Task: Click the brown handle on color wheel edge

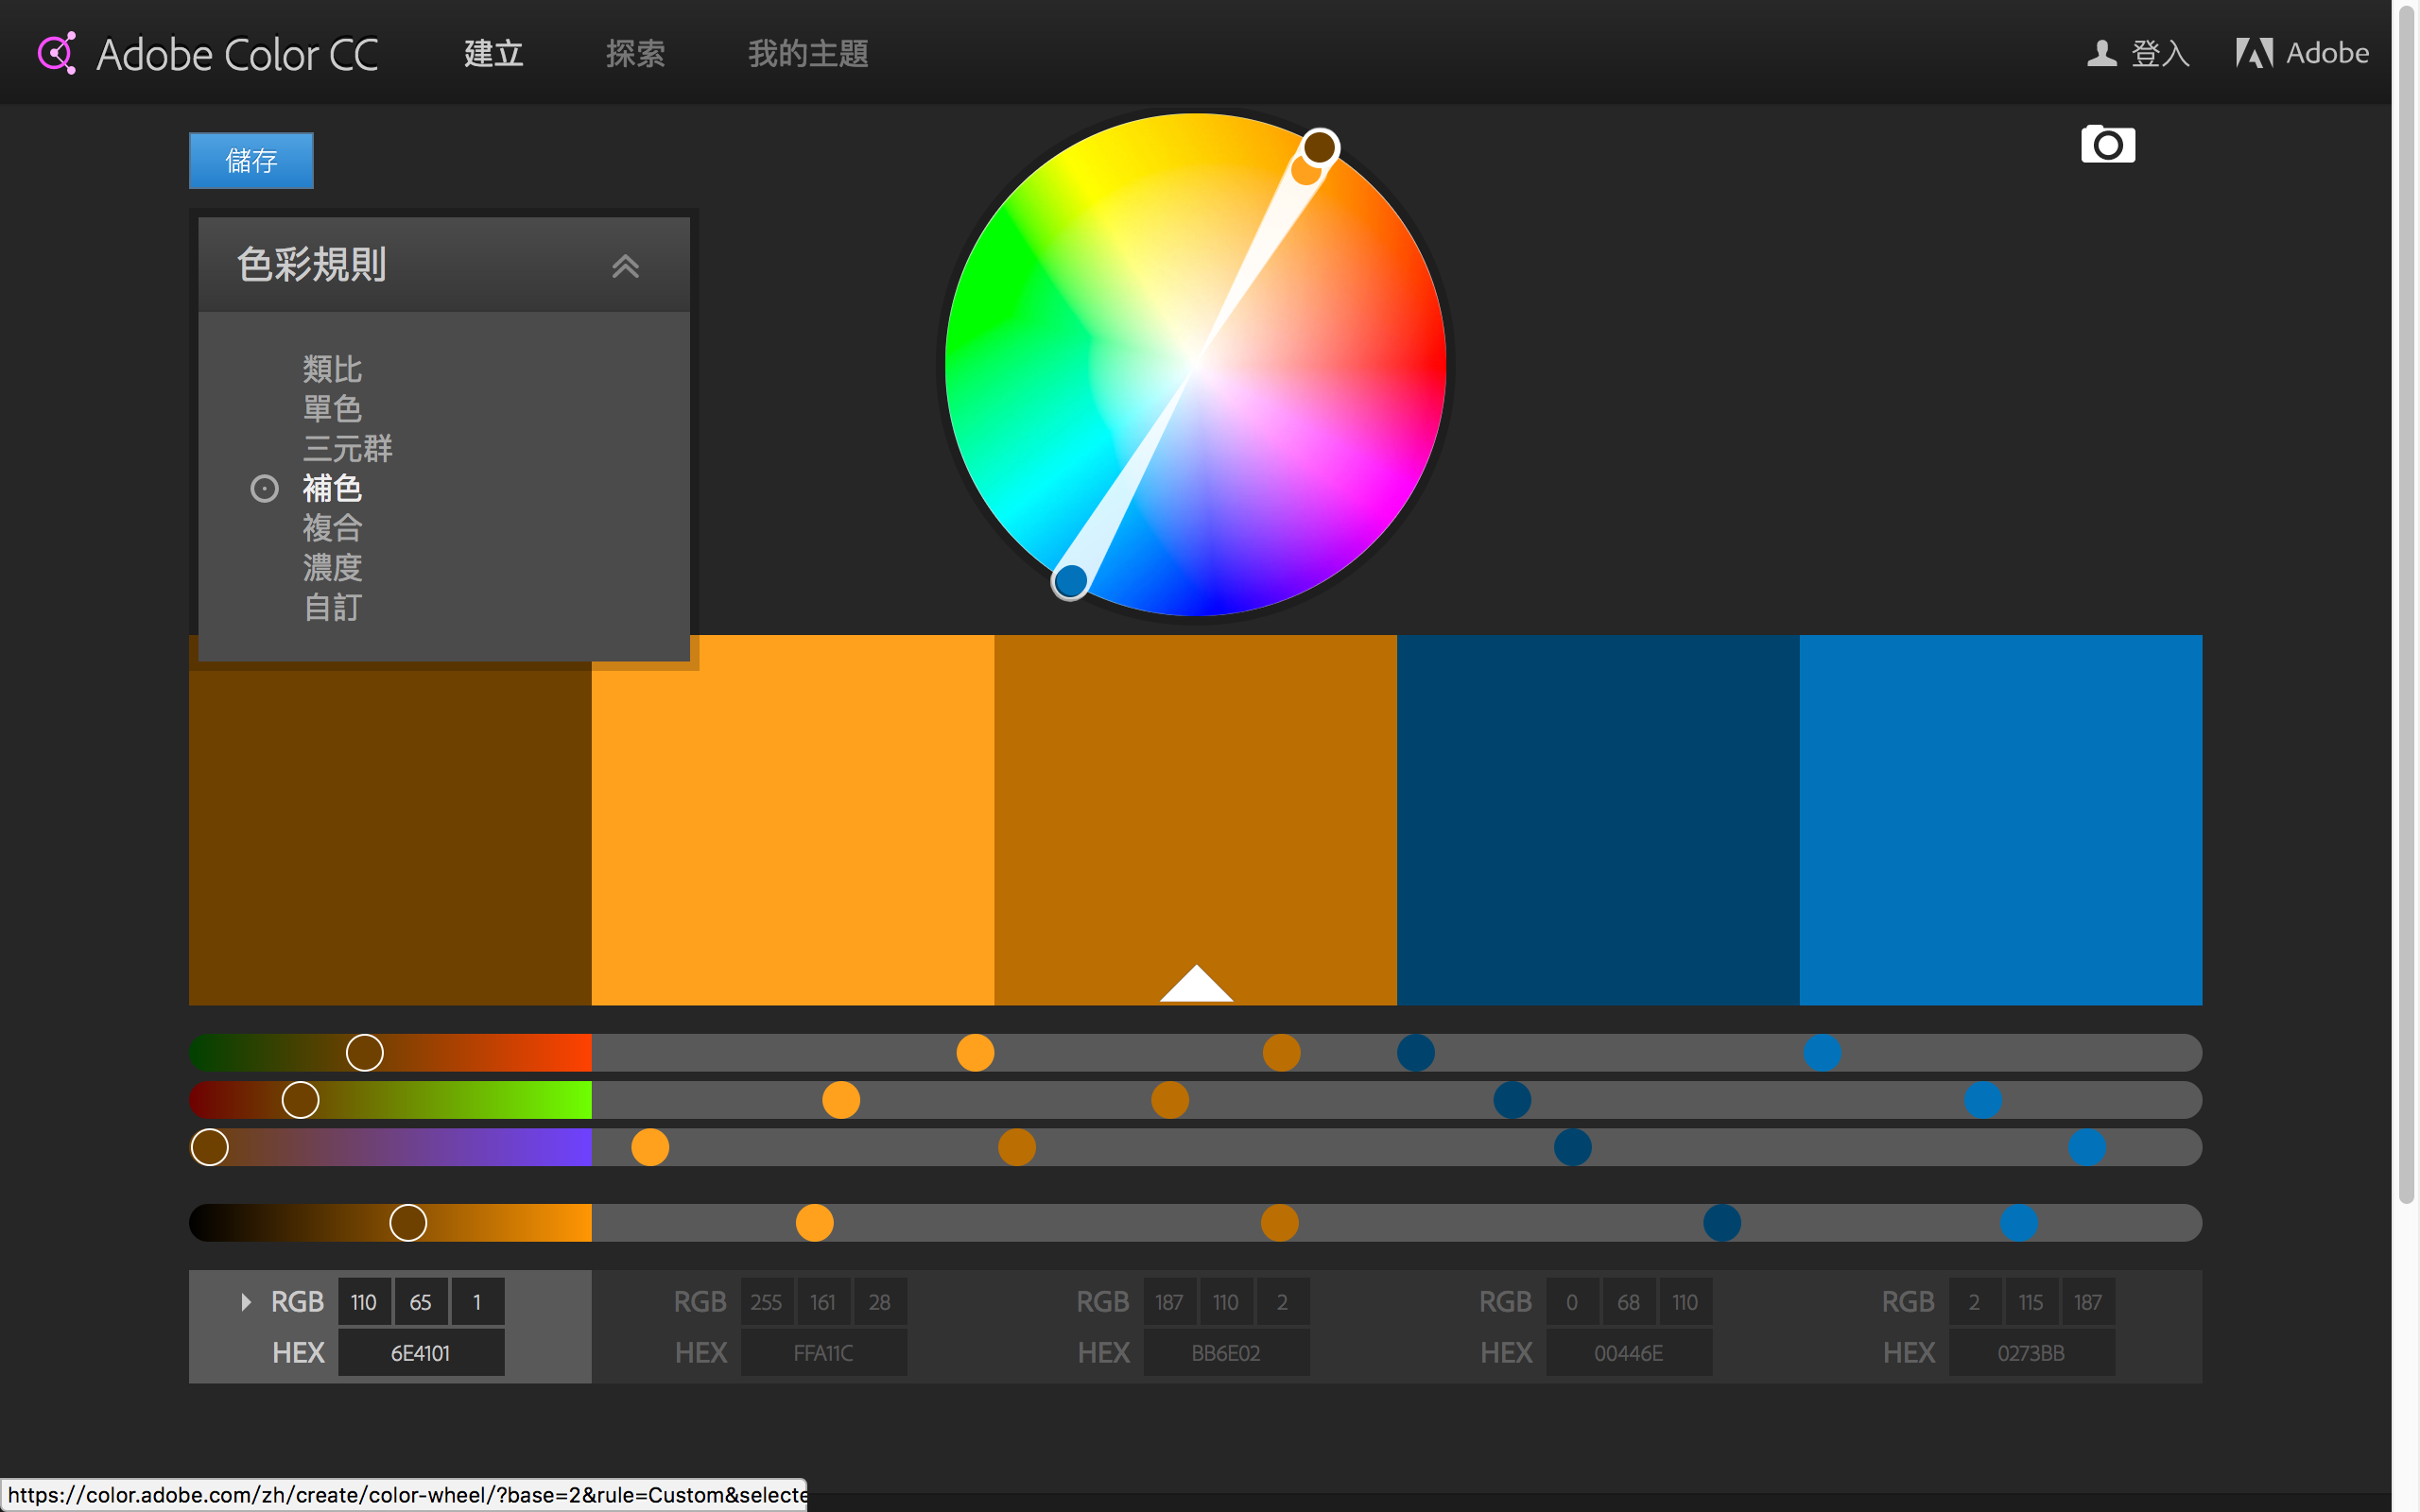Action: point(1320,147)
